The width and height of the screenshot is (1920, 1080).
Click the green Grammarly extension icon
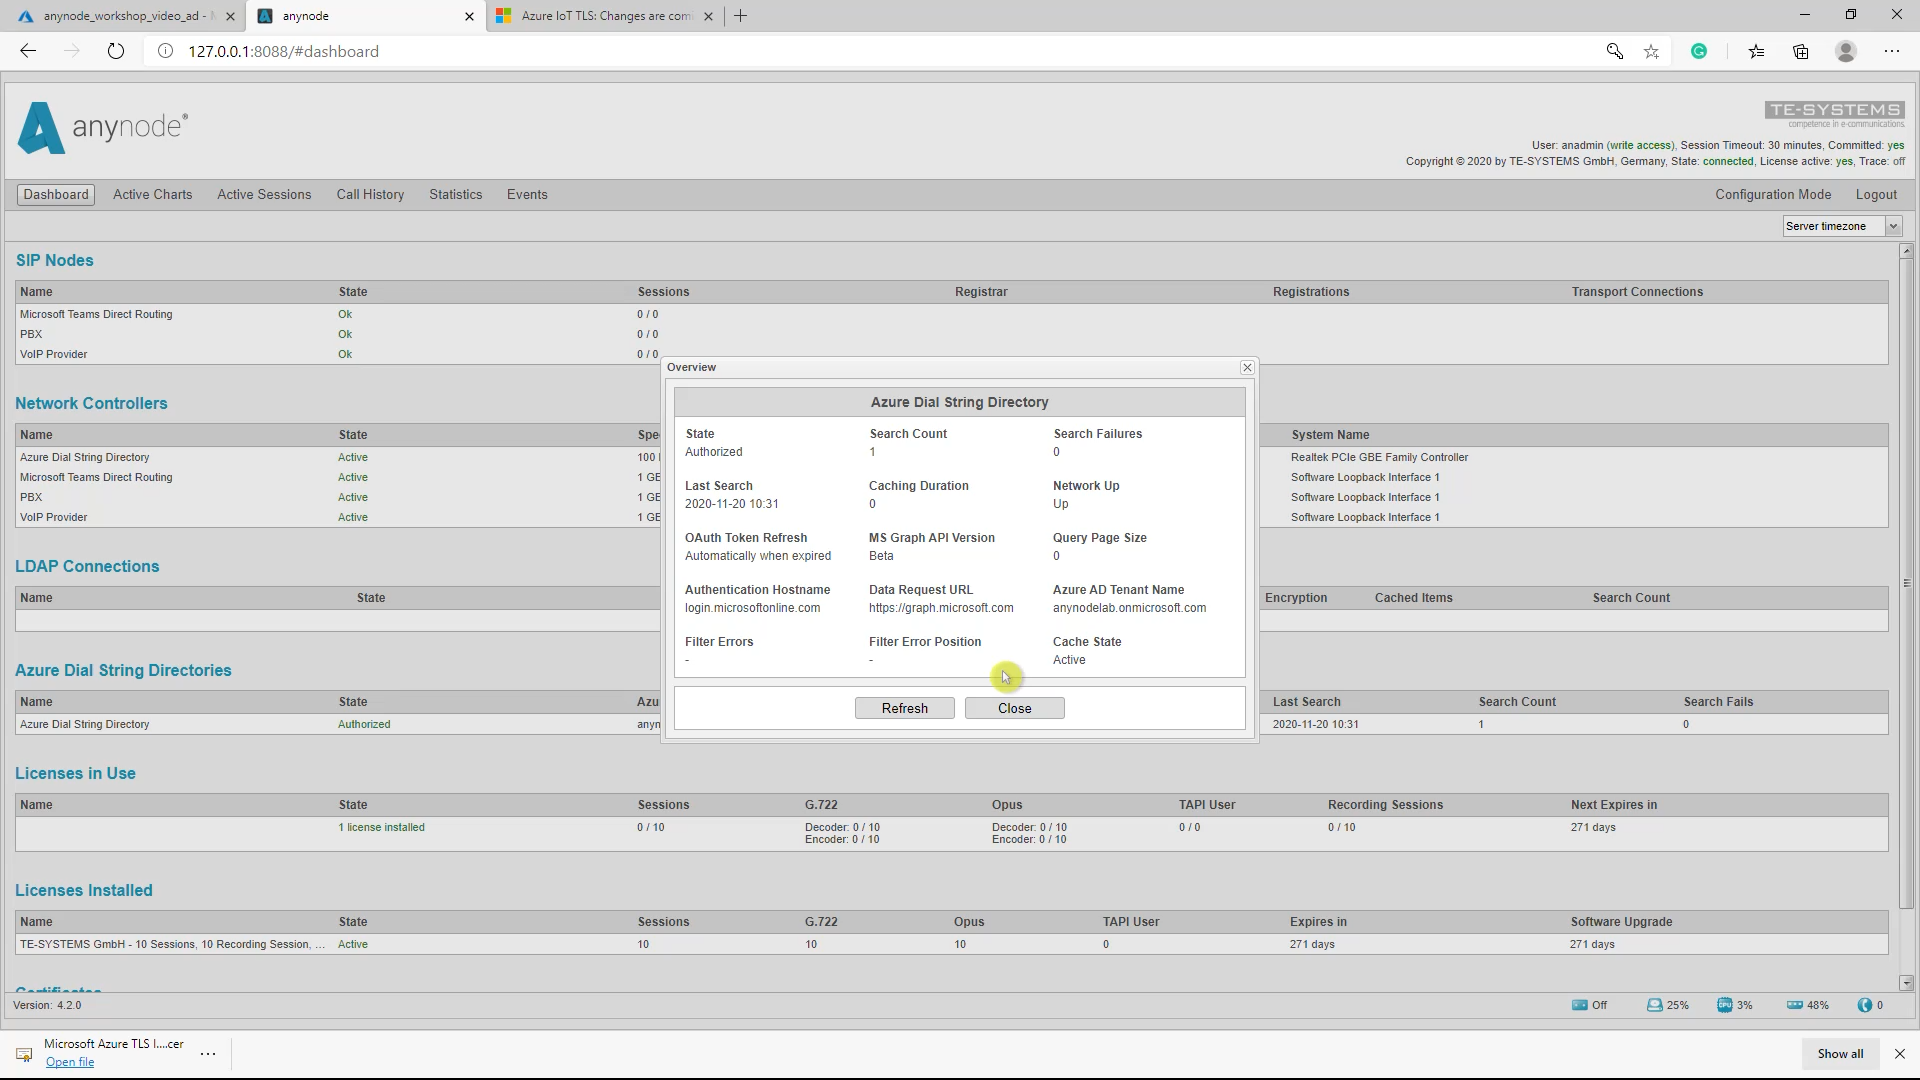[1699, 51]
